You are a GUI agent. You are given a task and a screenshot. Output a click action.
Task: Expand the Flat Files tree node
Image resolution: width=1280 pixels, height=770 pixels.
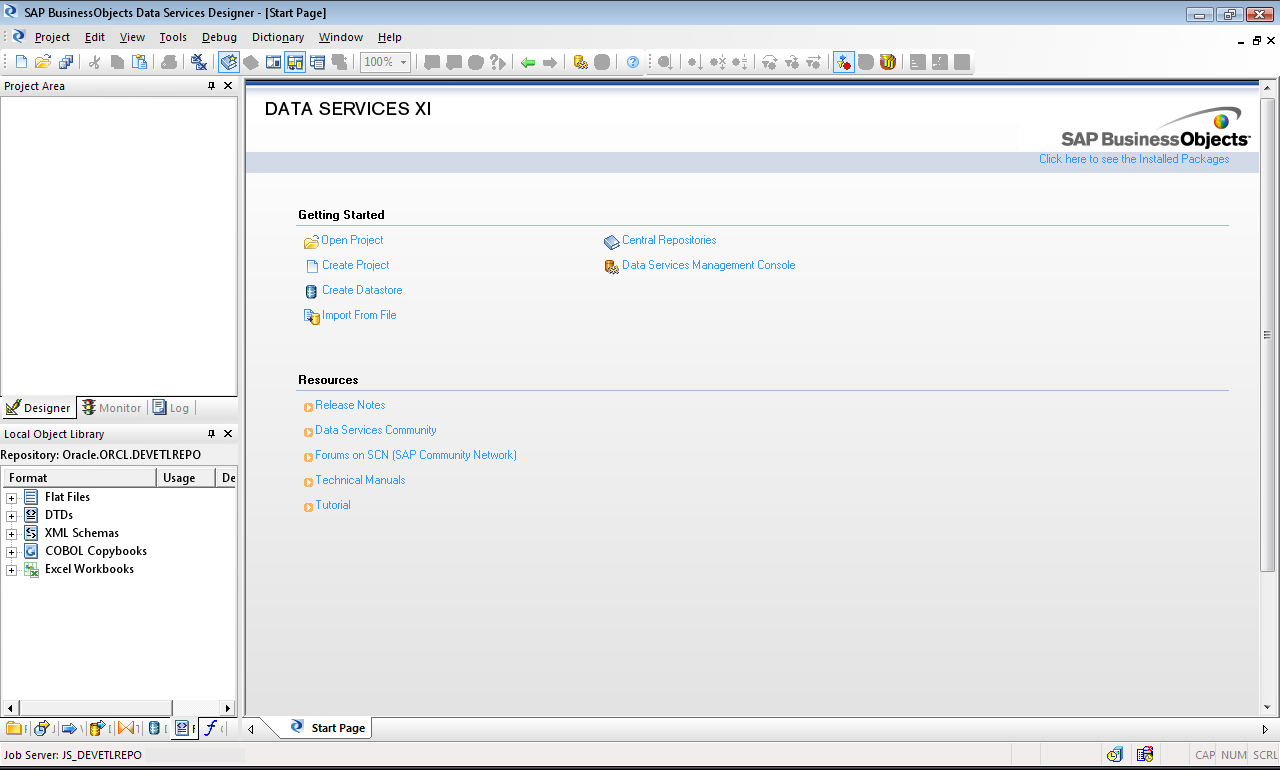tap(12, 497)
